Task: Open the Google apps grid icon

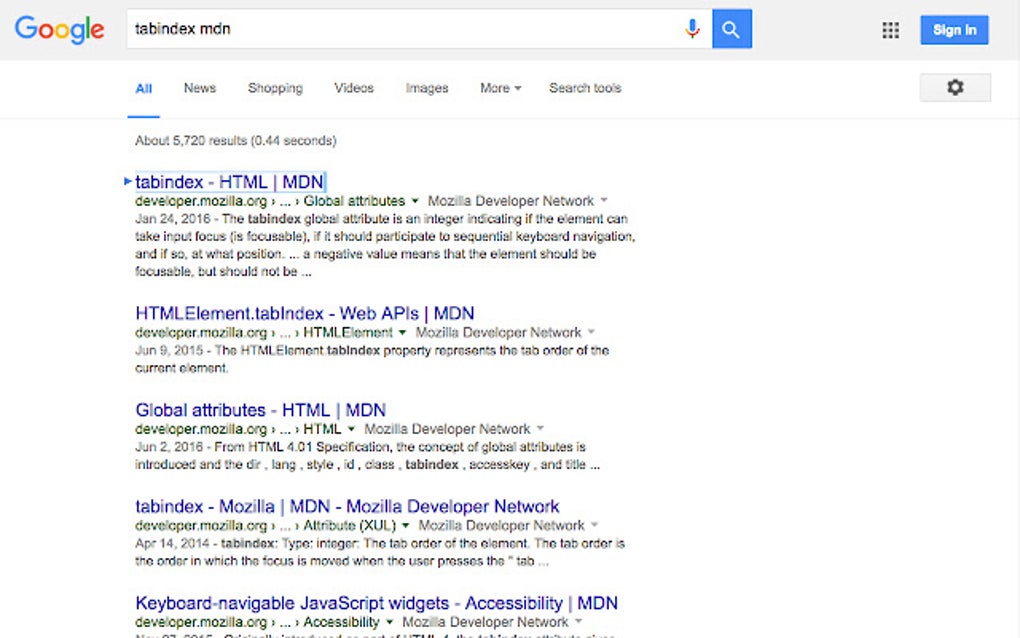Action: click(889, 30)
